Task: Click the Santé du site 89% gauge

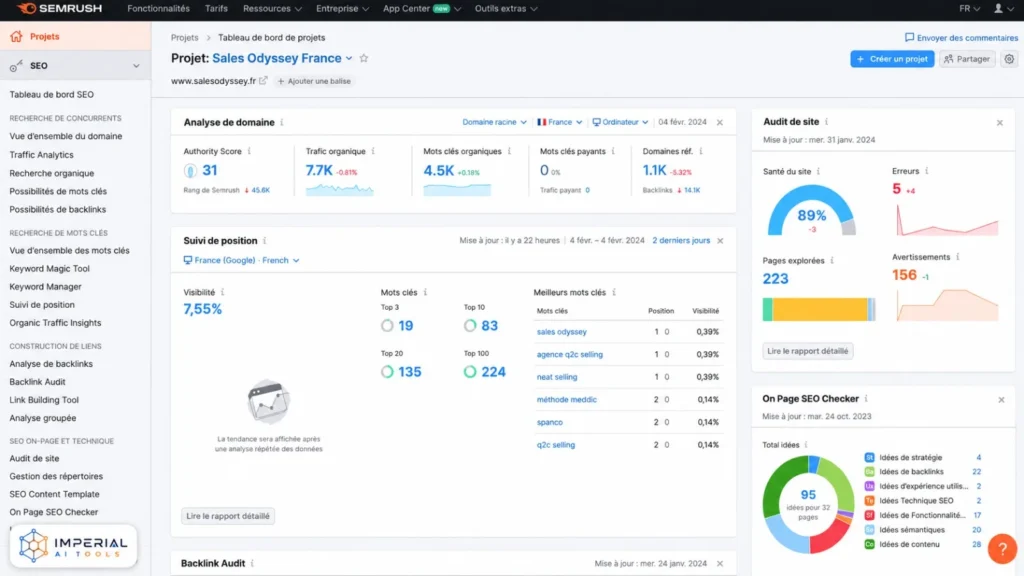Action: (811, 210)
